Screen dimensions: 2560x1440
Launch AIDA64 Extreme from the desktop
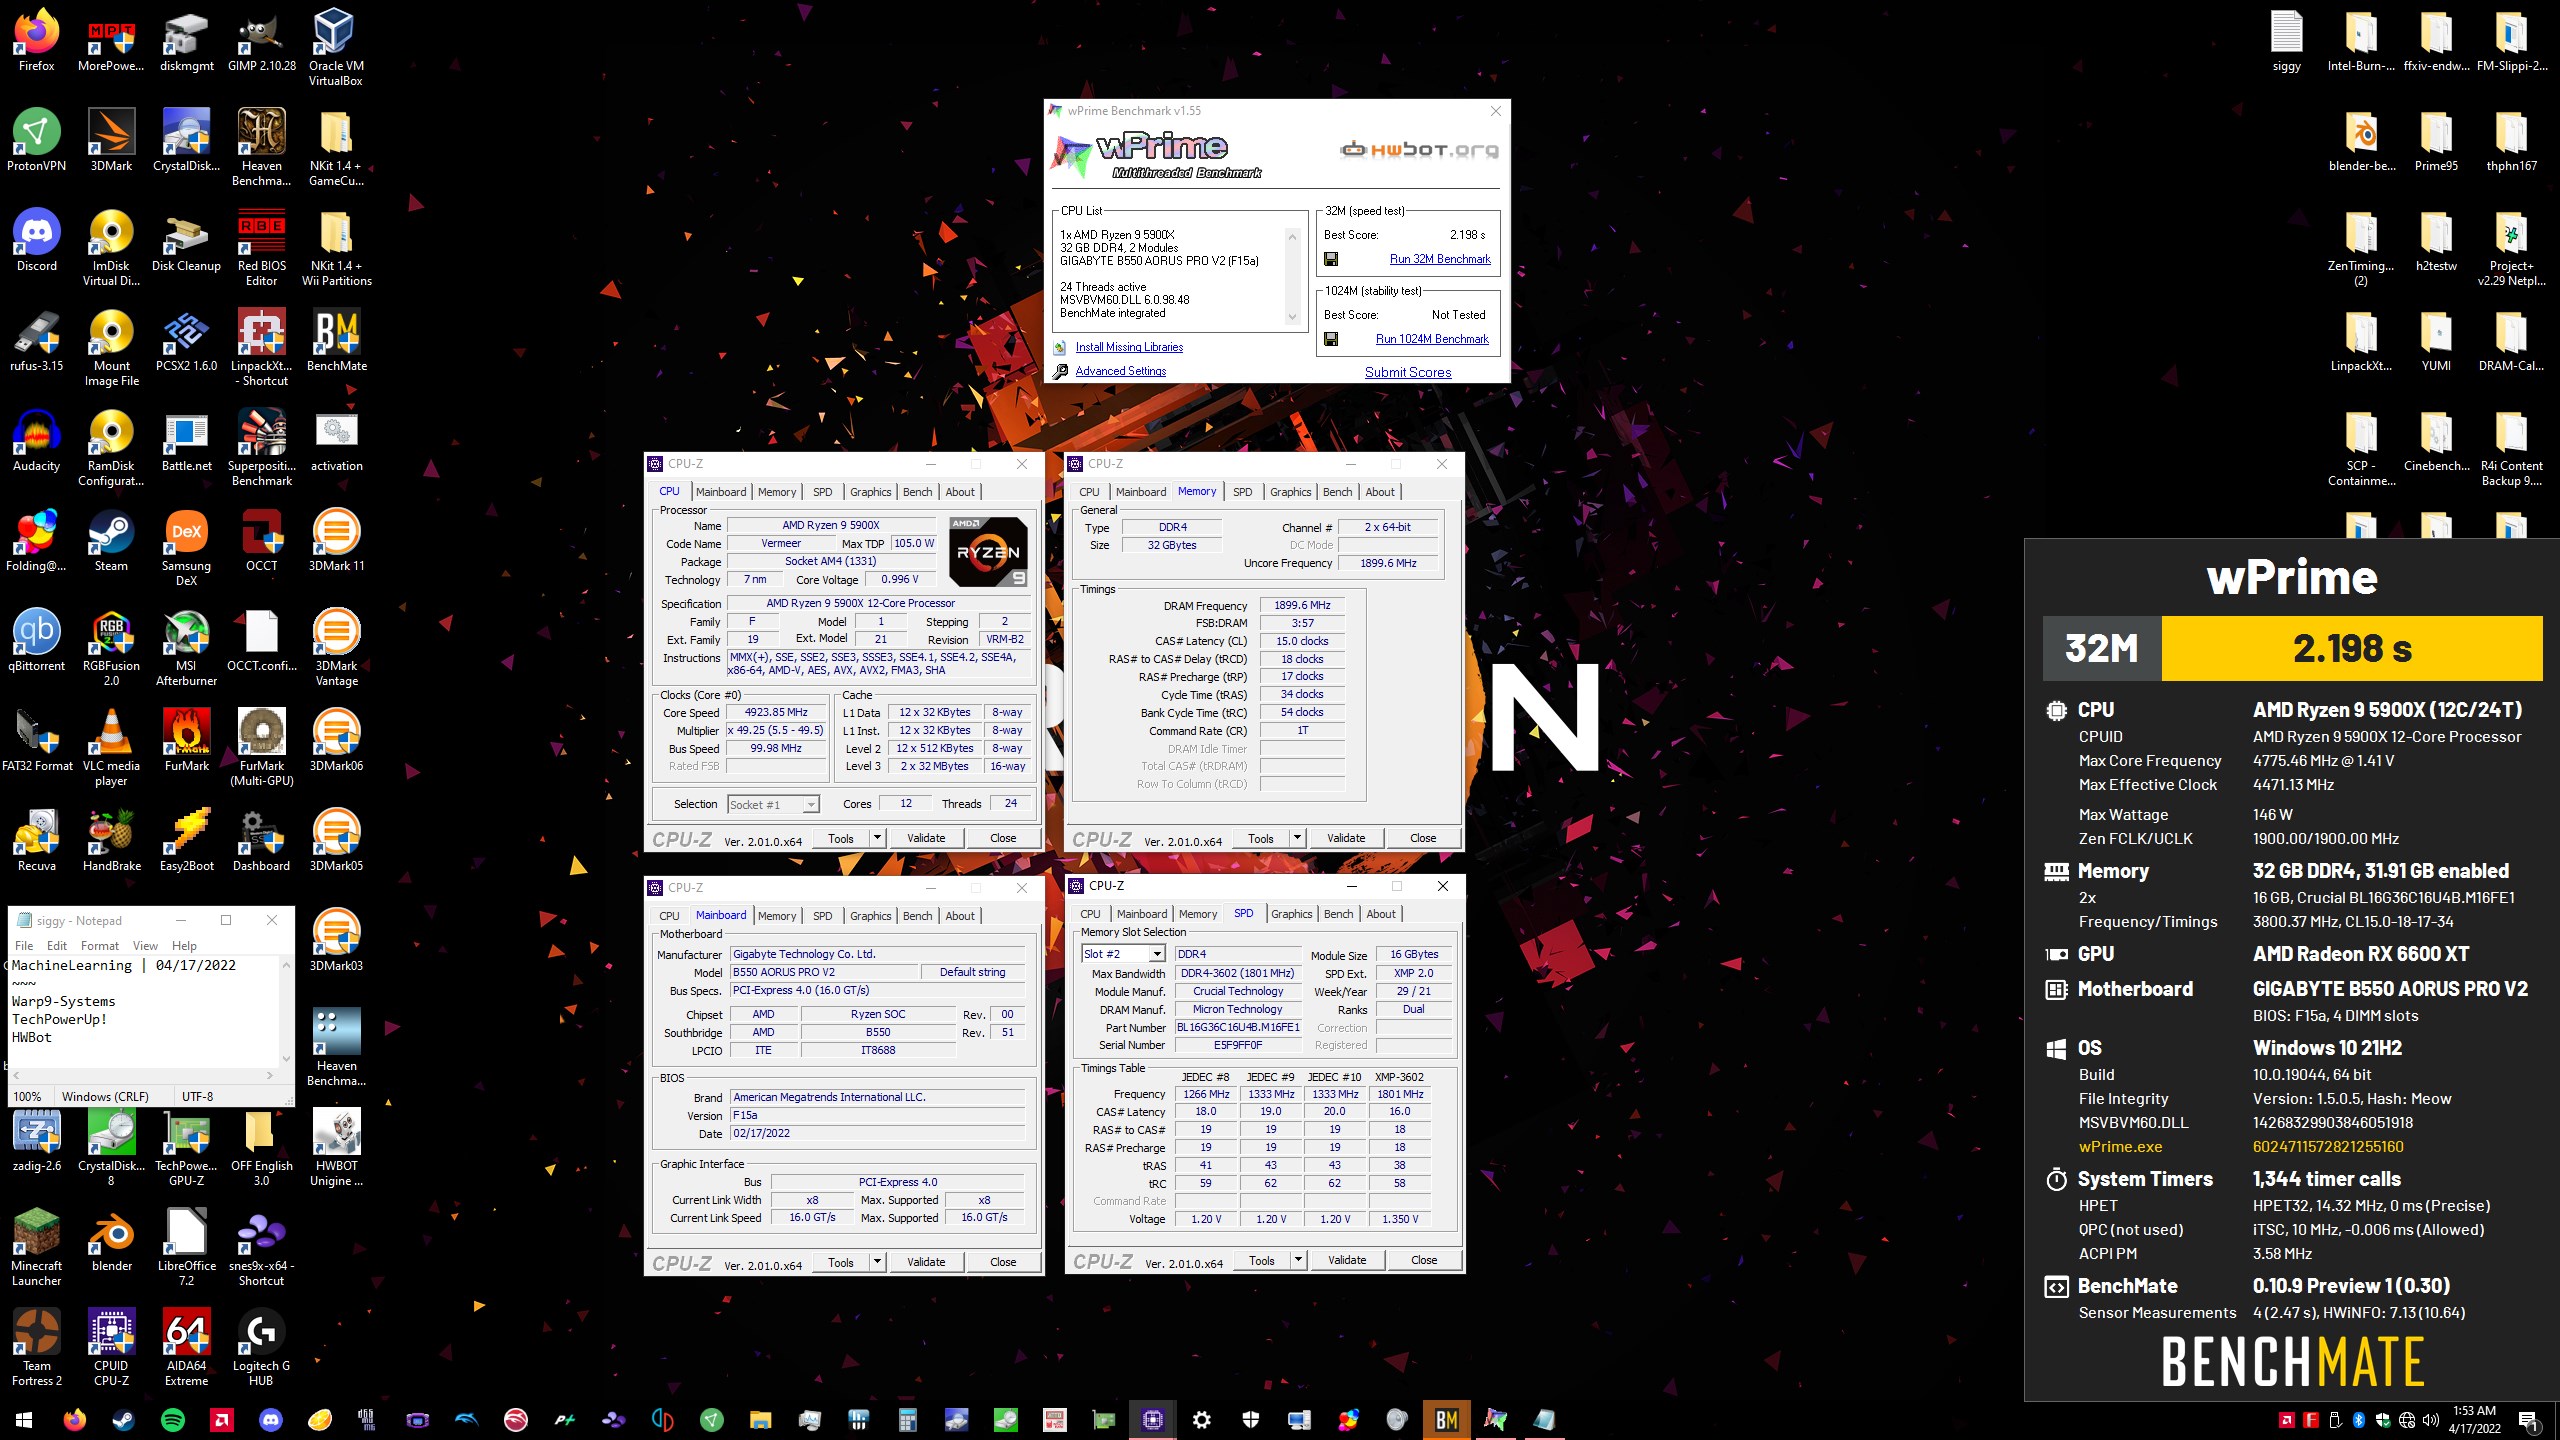click(186, 1349)
